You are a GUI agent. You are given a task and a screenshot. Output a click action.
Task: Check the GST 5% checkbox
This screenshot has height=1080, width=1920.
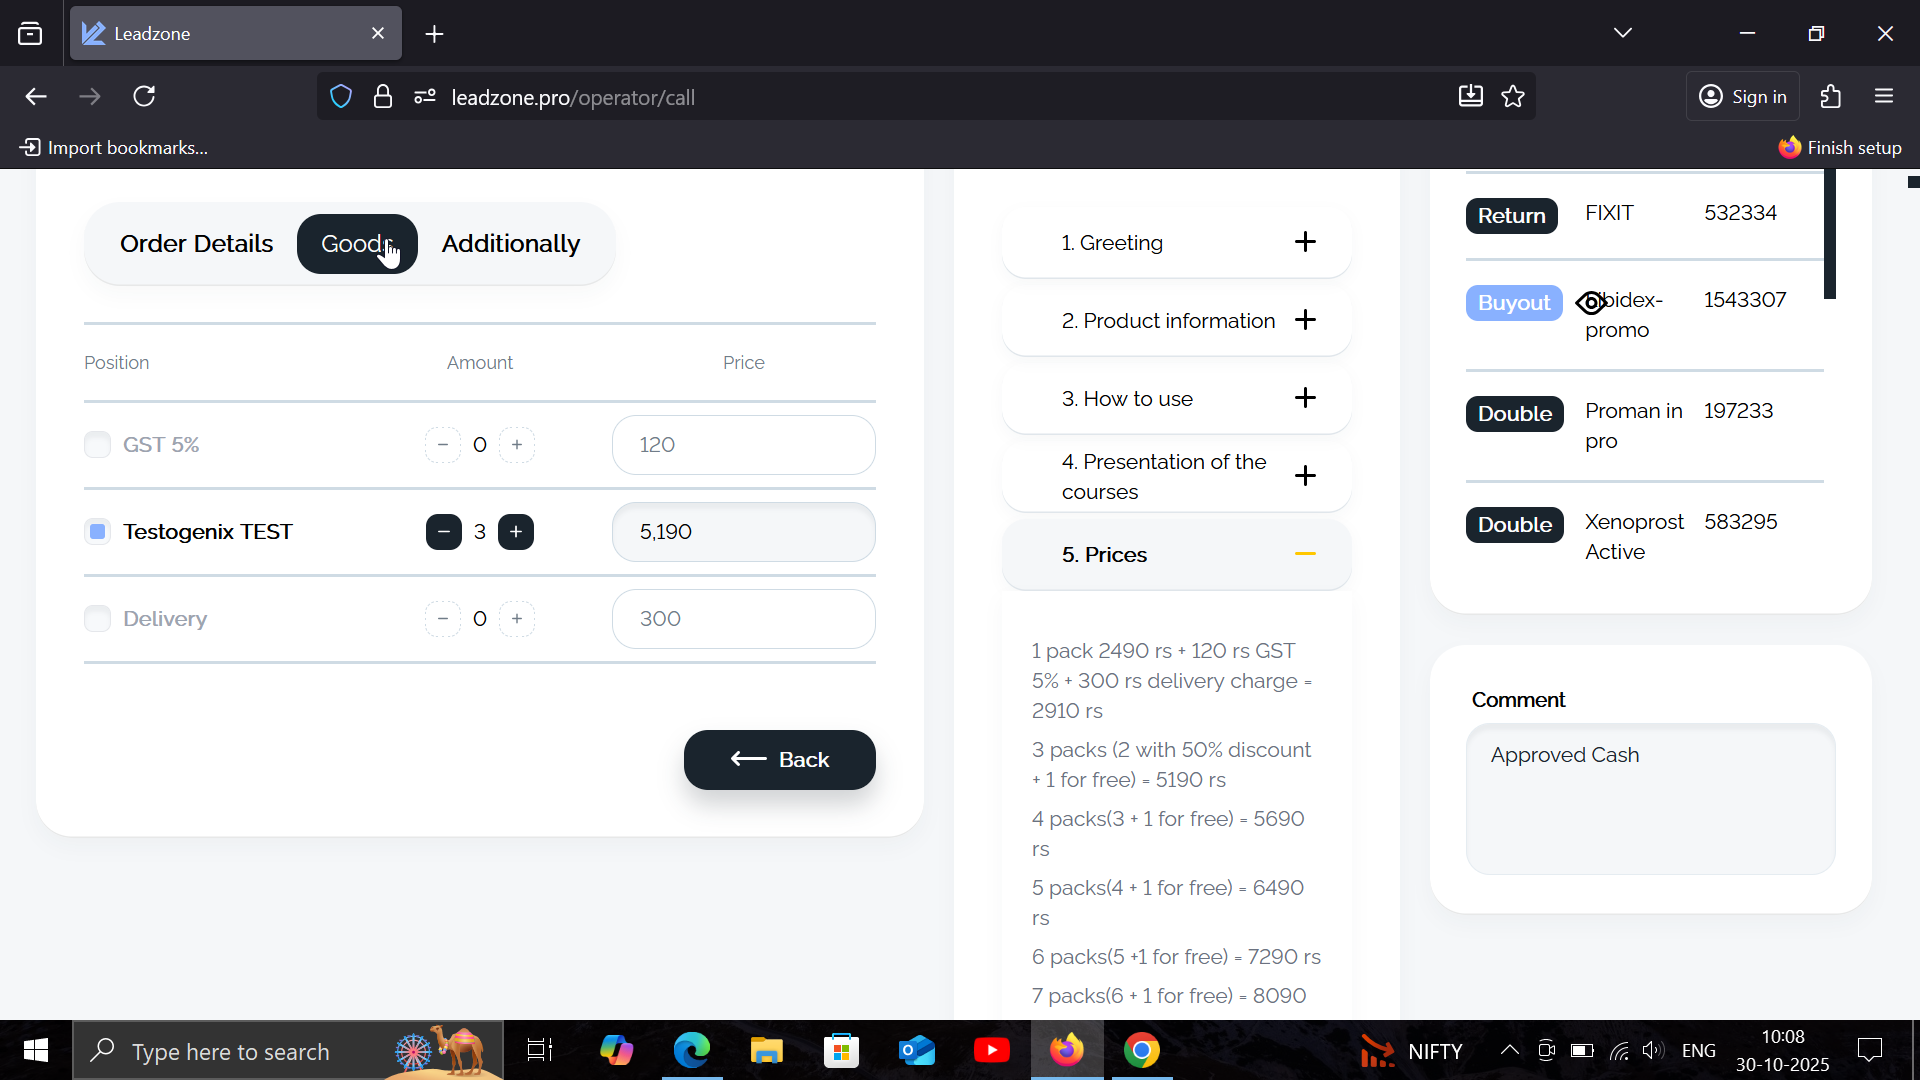(x=97, y=445)
